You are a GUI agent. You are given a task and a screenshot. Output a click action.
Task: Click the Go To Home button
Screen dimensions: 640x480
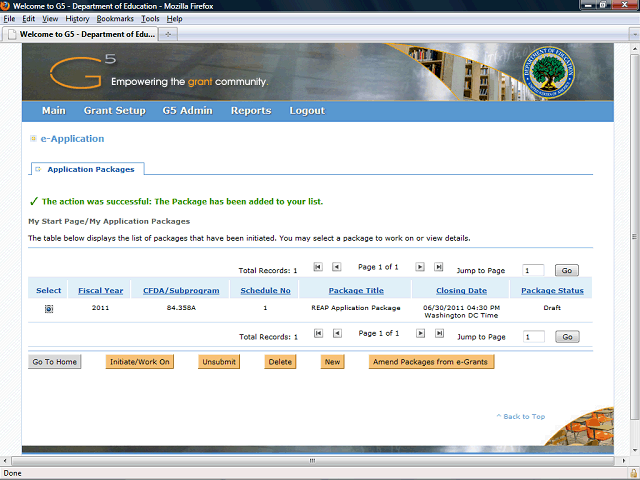tap(55, 362)
